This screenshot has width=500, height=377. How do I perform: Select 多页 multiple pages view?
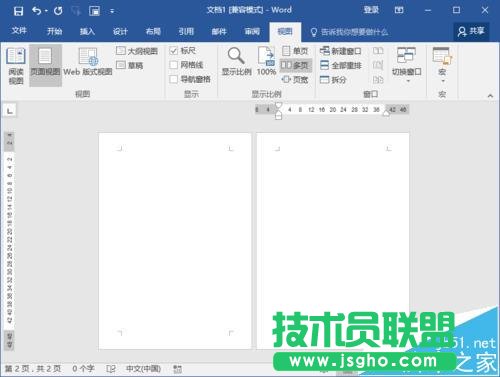pos(295,65)
